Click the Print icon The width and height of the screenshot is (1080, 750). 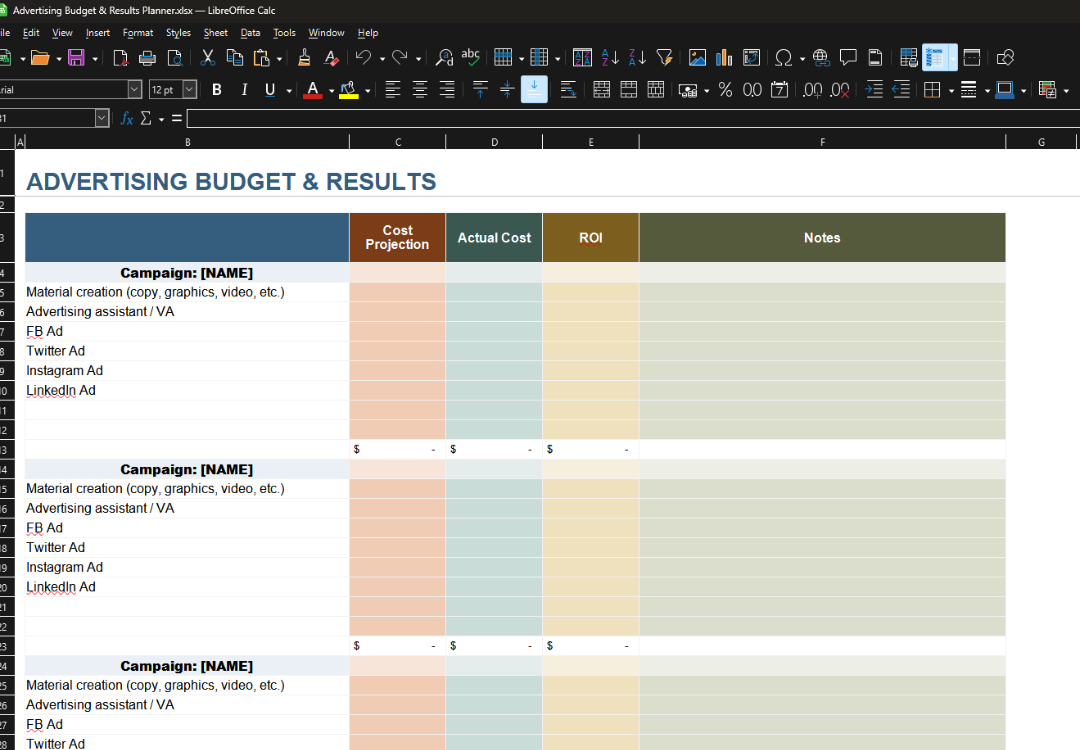147,58
